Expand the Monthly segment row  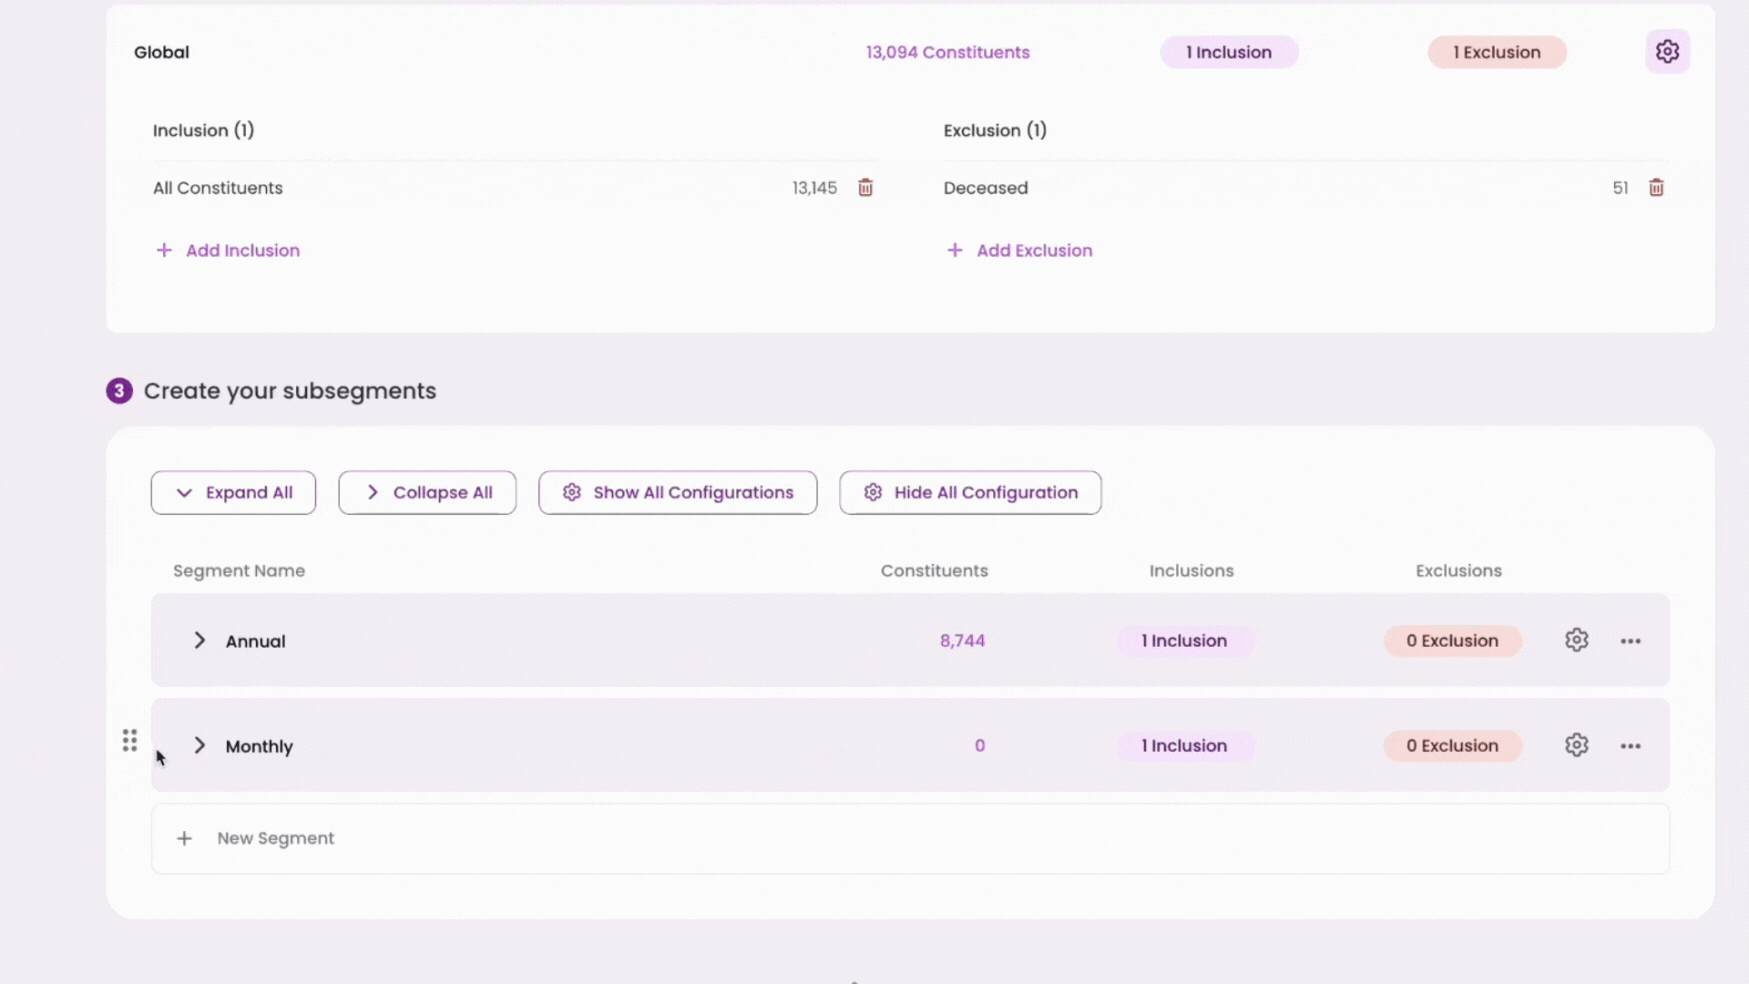pyautogui.click(x=199, y=745)
